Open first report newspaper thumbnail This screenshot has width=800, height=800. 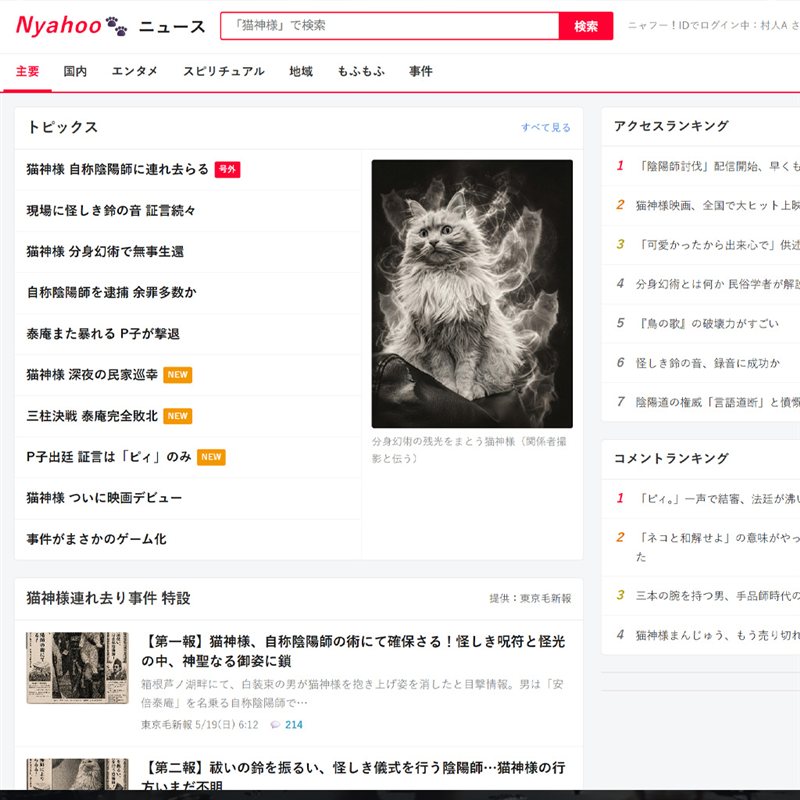[x=78, y=668]
